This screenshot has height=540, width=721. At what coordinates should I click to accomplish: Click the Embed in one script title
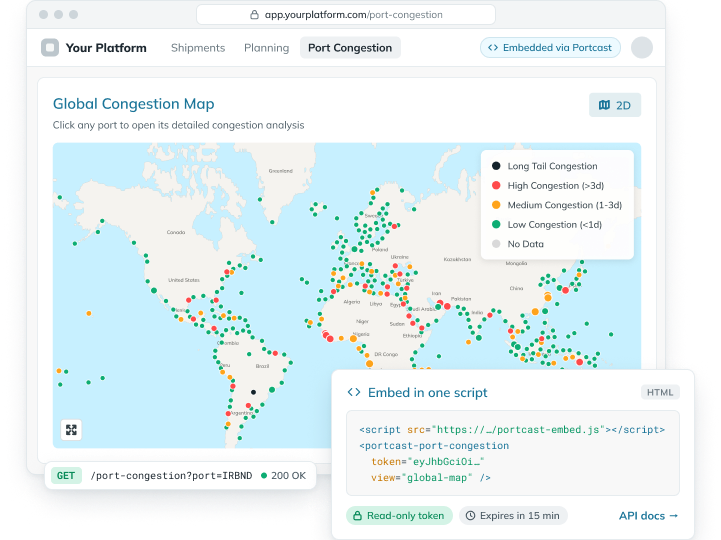pos(428,392)
